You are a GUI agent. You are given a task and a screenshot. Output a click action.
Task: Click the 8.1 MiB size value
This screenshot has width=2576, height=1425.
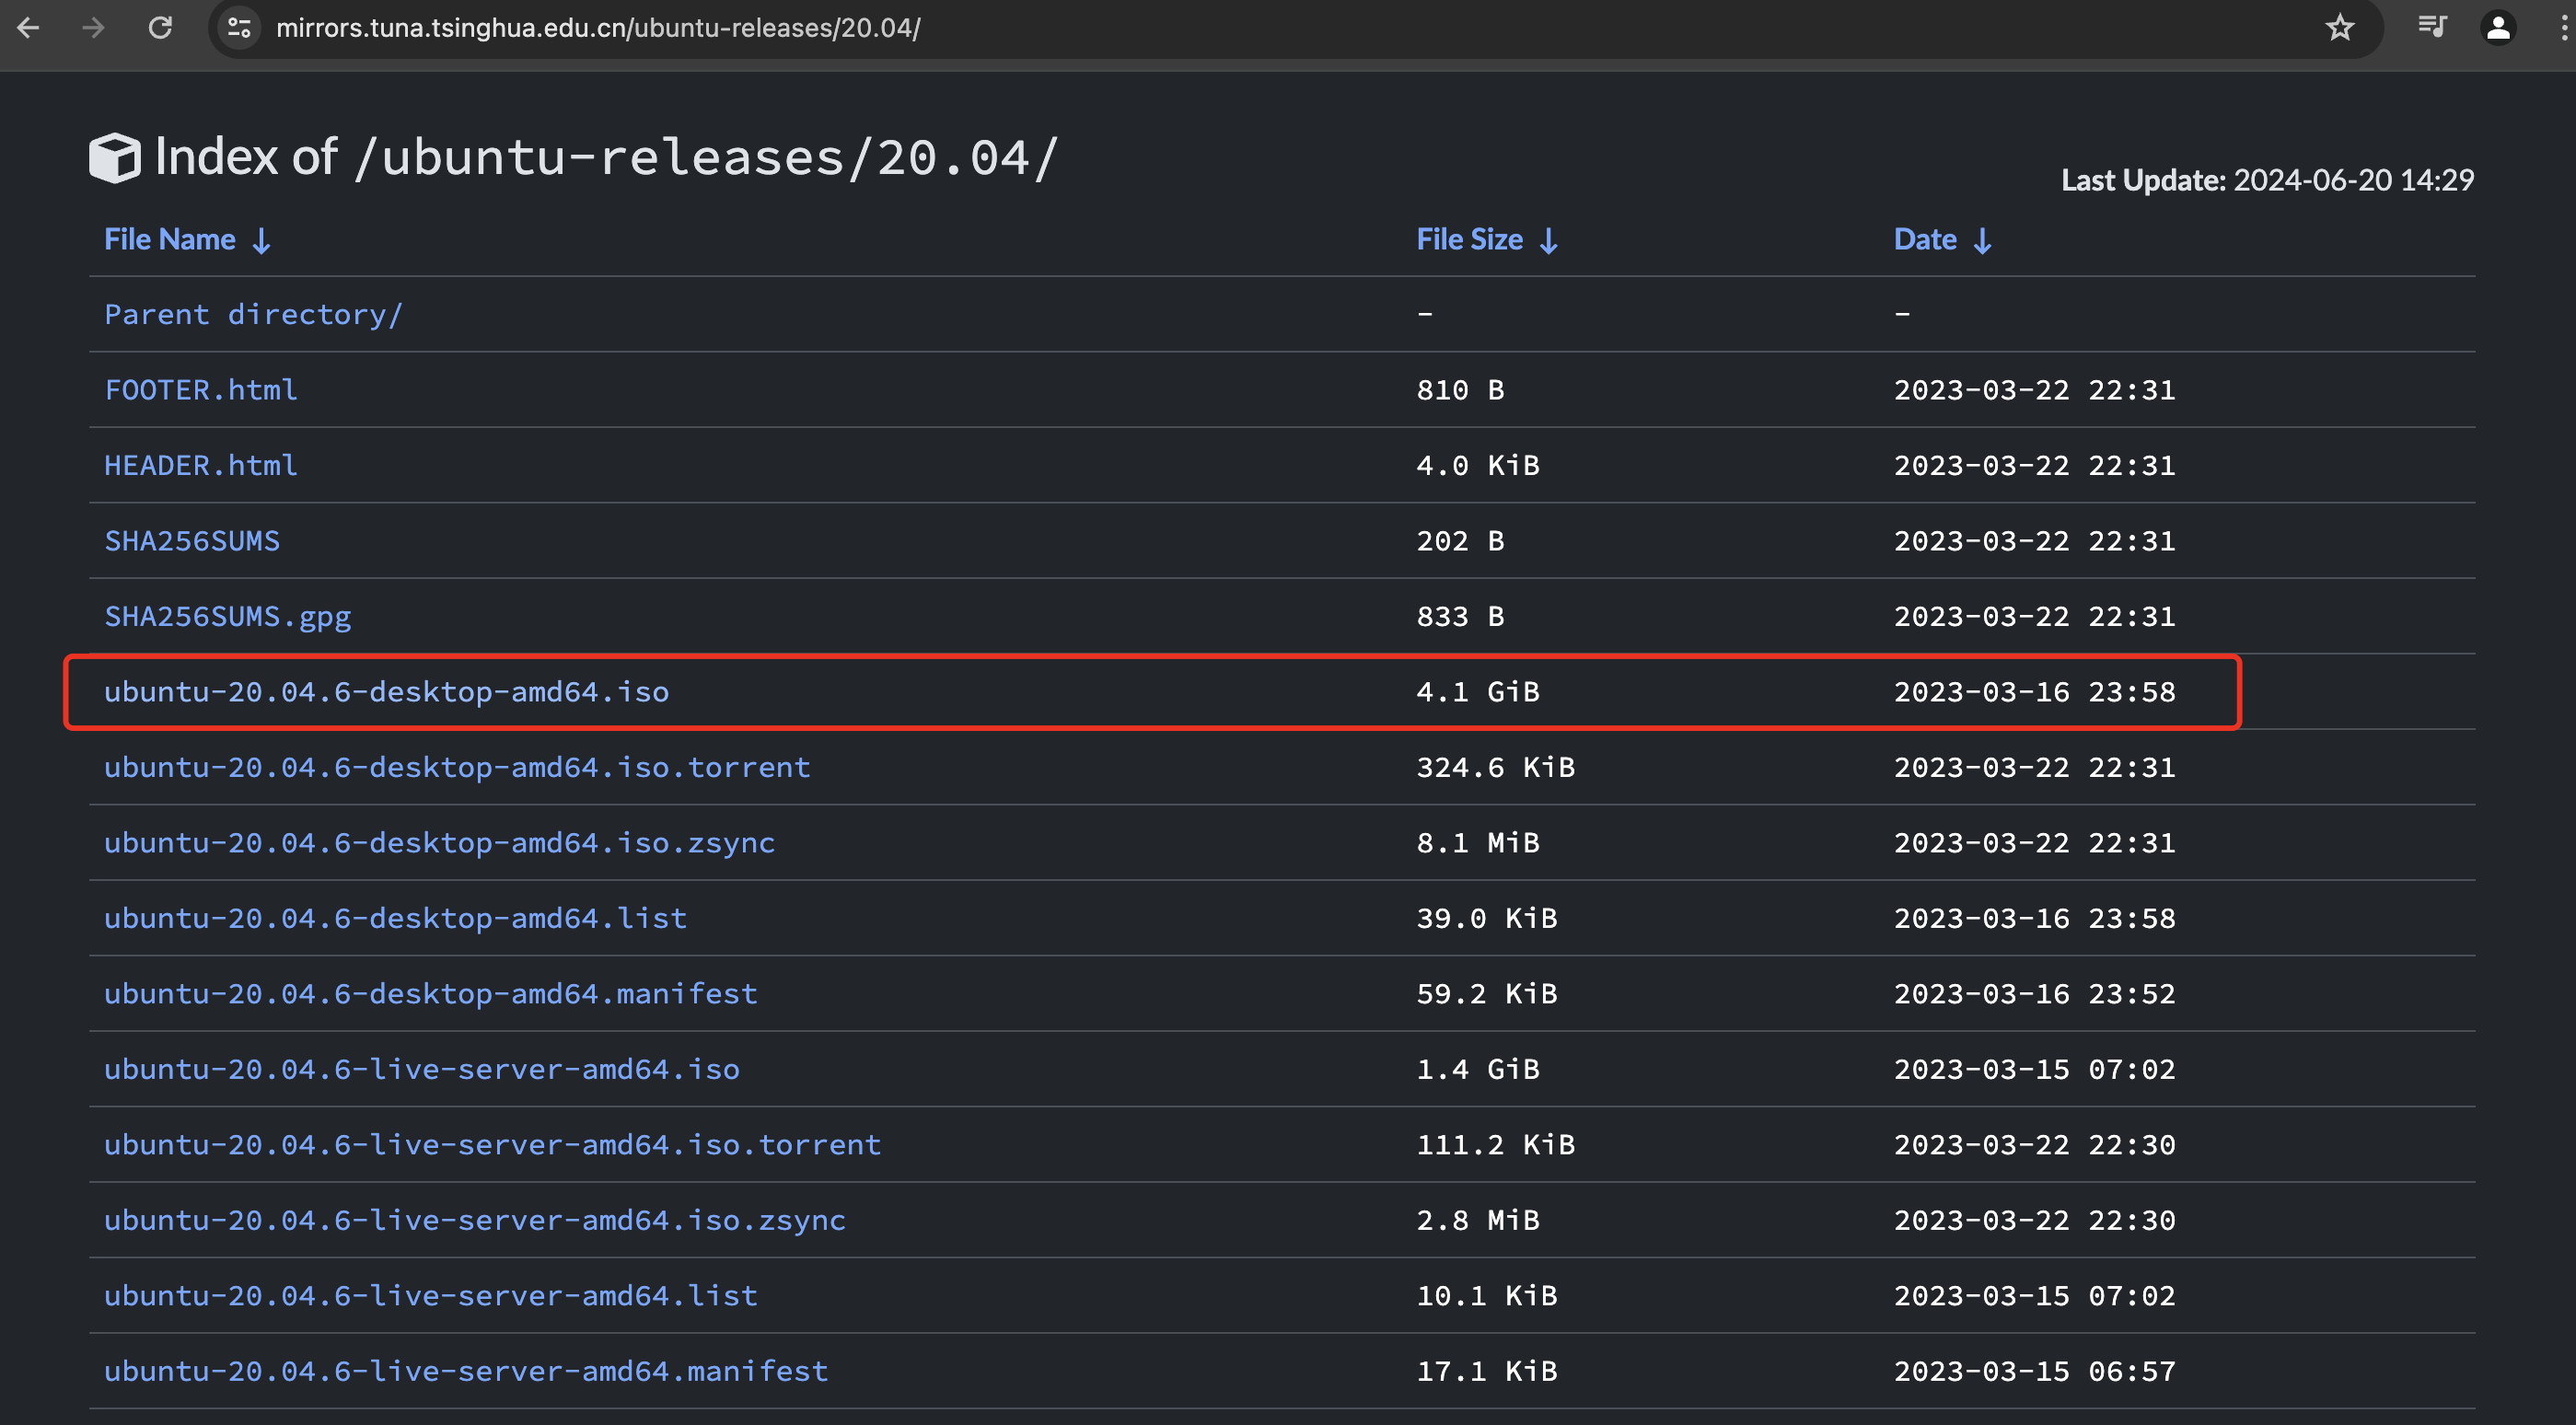point(1478,843)
